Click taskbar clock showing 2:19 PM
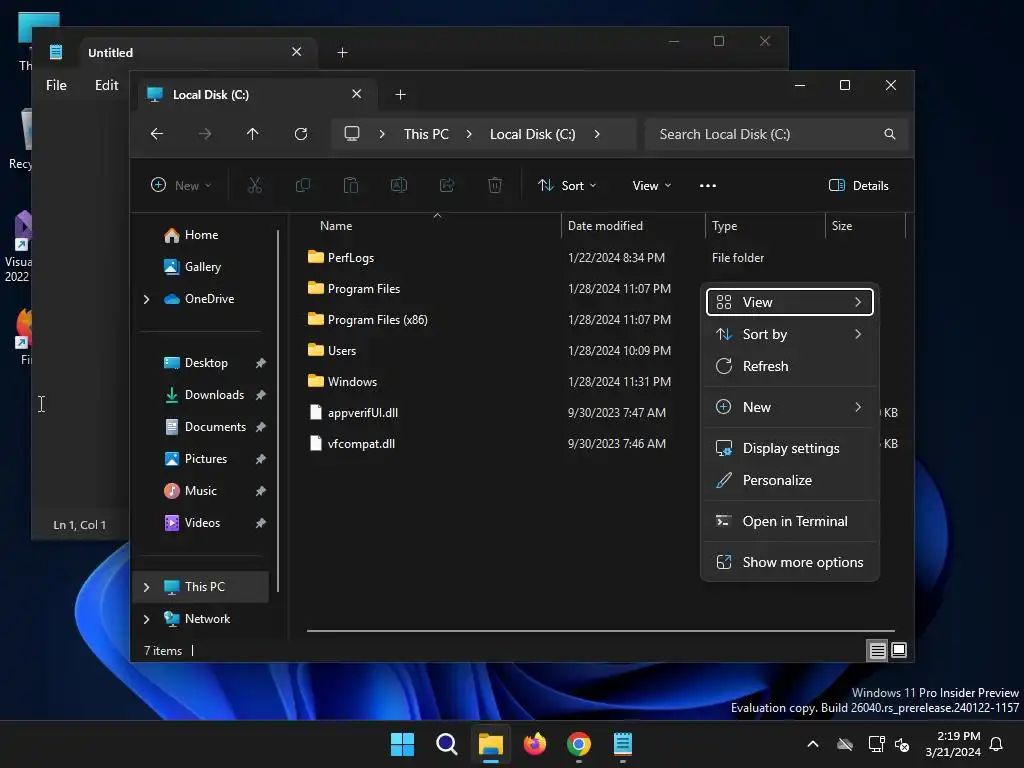Image resolution: width=1024 pixels, height=768 pixels. [953, 744]
